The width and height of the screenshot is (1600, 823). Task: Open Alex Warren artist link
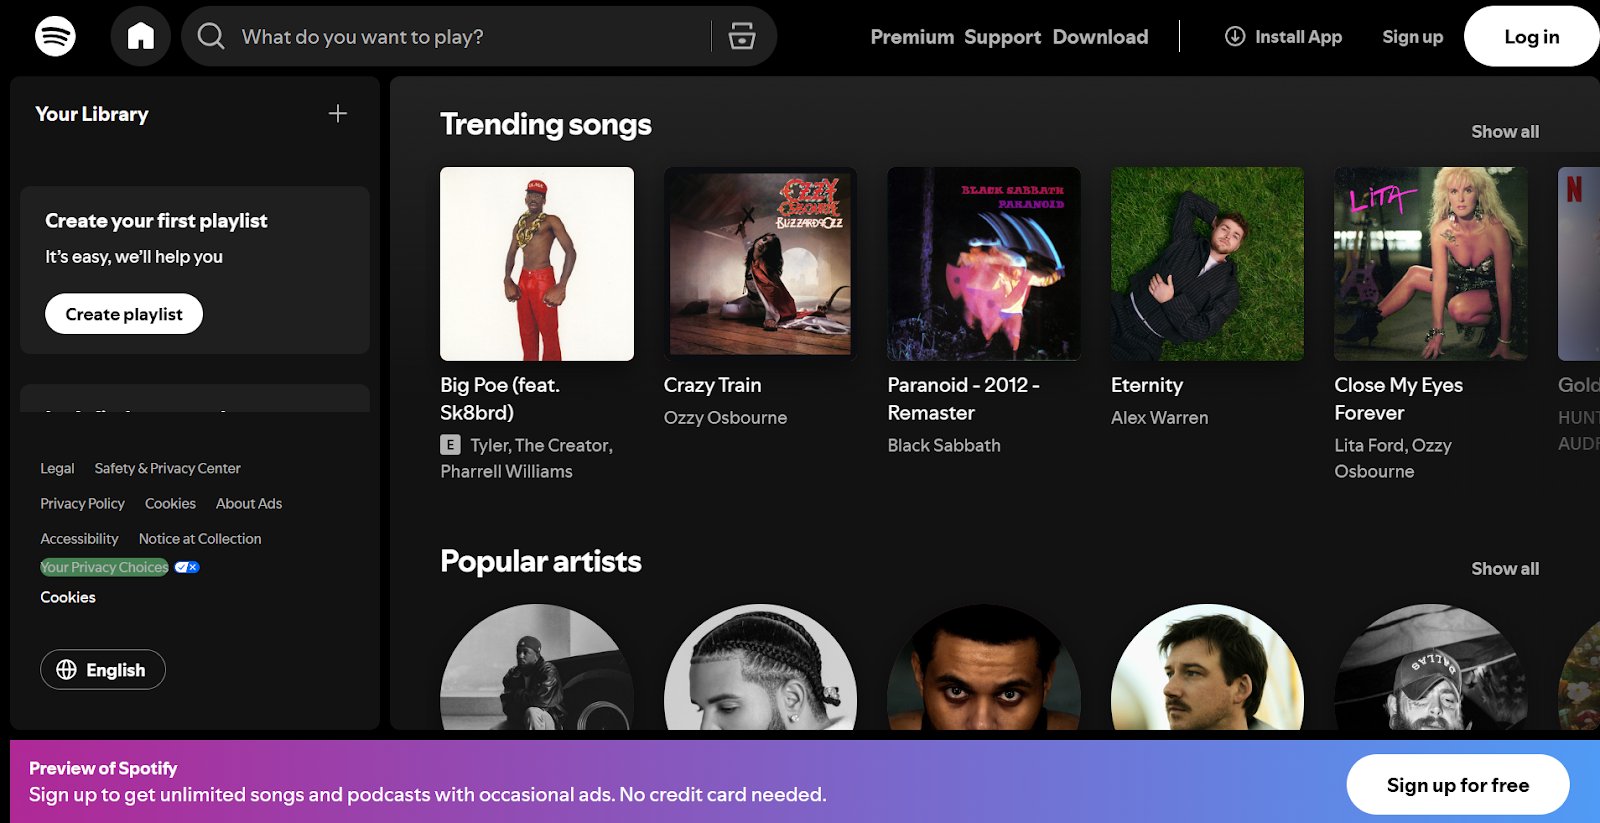tap(1160, 417)
